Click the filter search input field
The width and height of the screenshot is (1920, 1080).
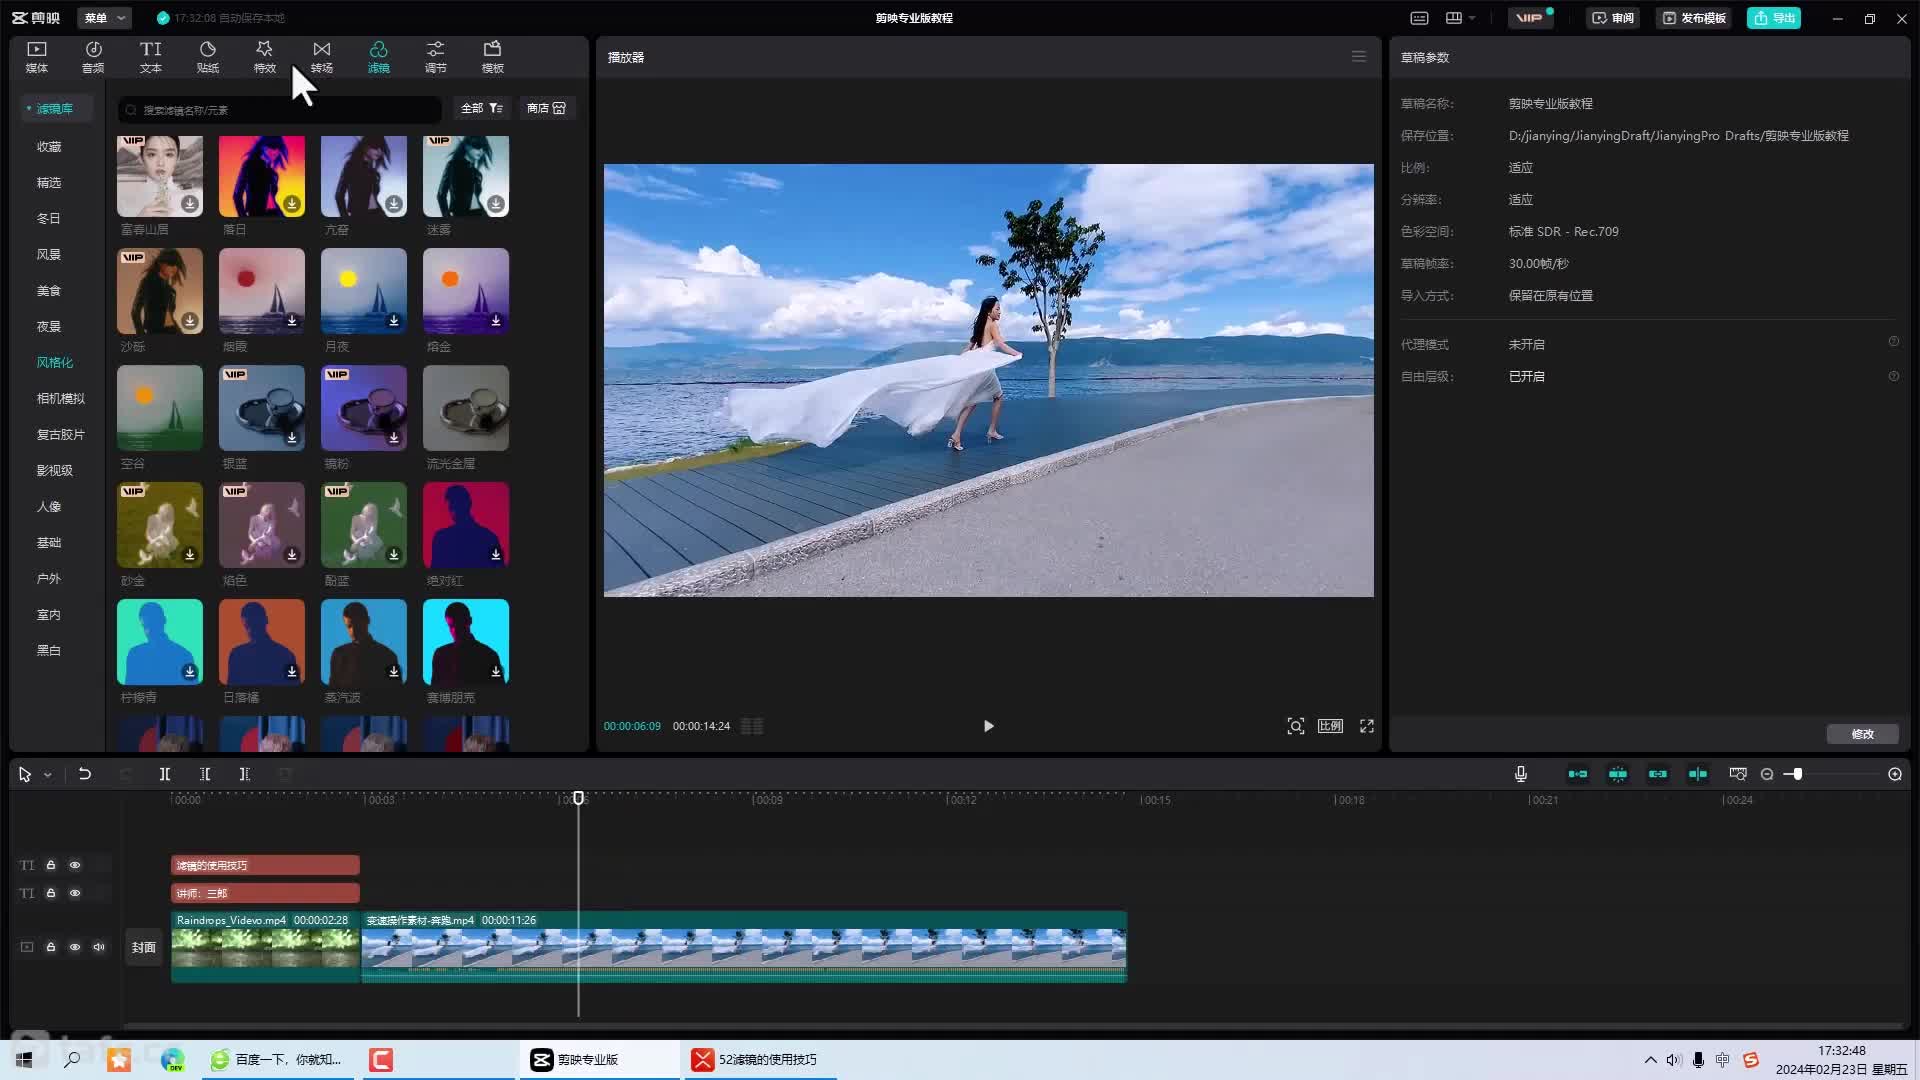pos(280,109)
